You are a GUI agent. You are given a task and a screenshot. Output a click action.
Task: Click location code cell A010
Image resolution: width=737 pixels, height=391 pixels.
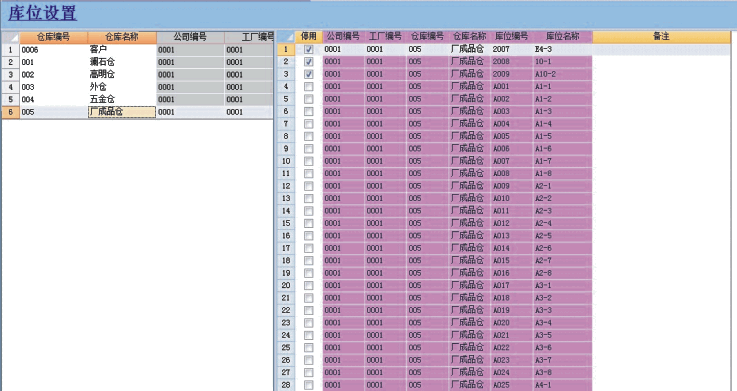[512, 198]
